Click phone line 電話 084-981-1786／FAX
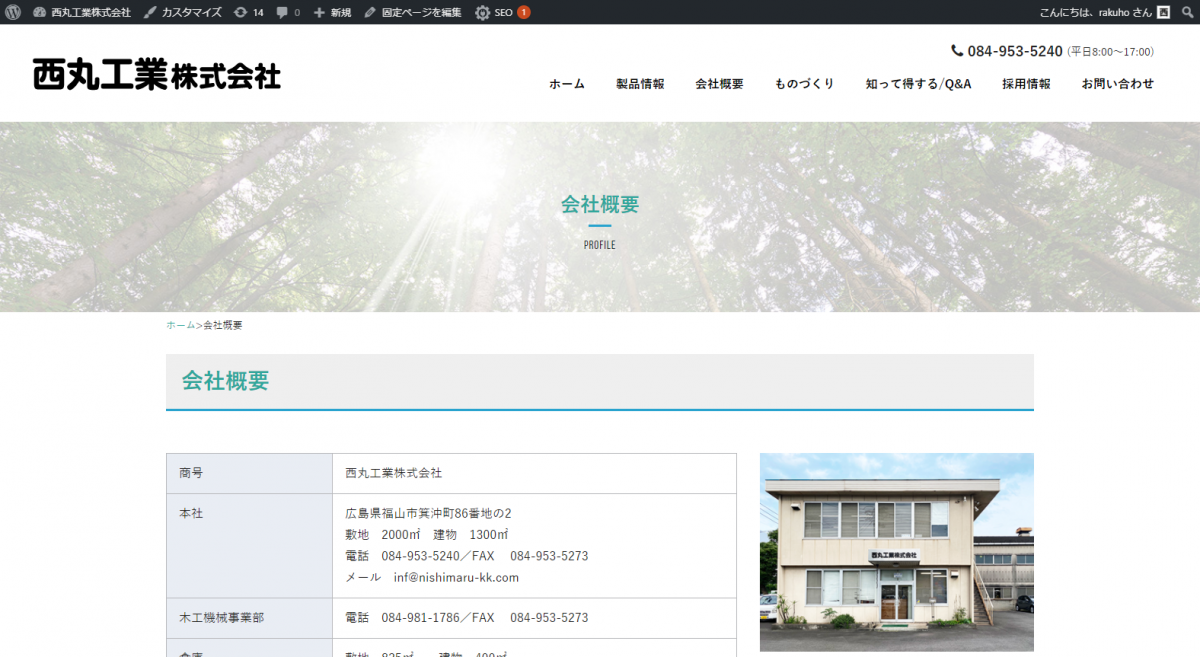 point(420,618)
